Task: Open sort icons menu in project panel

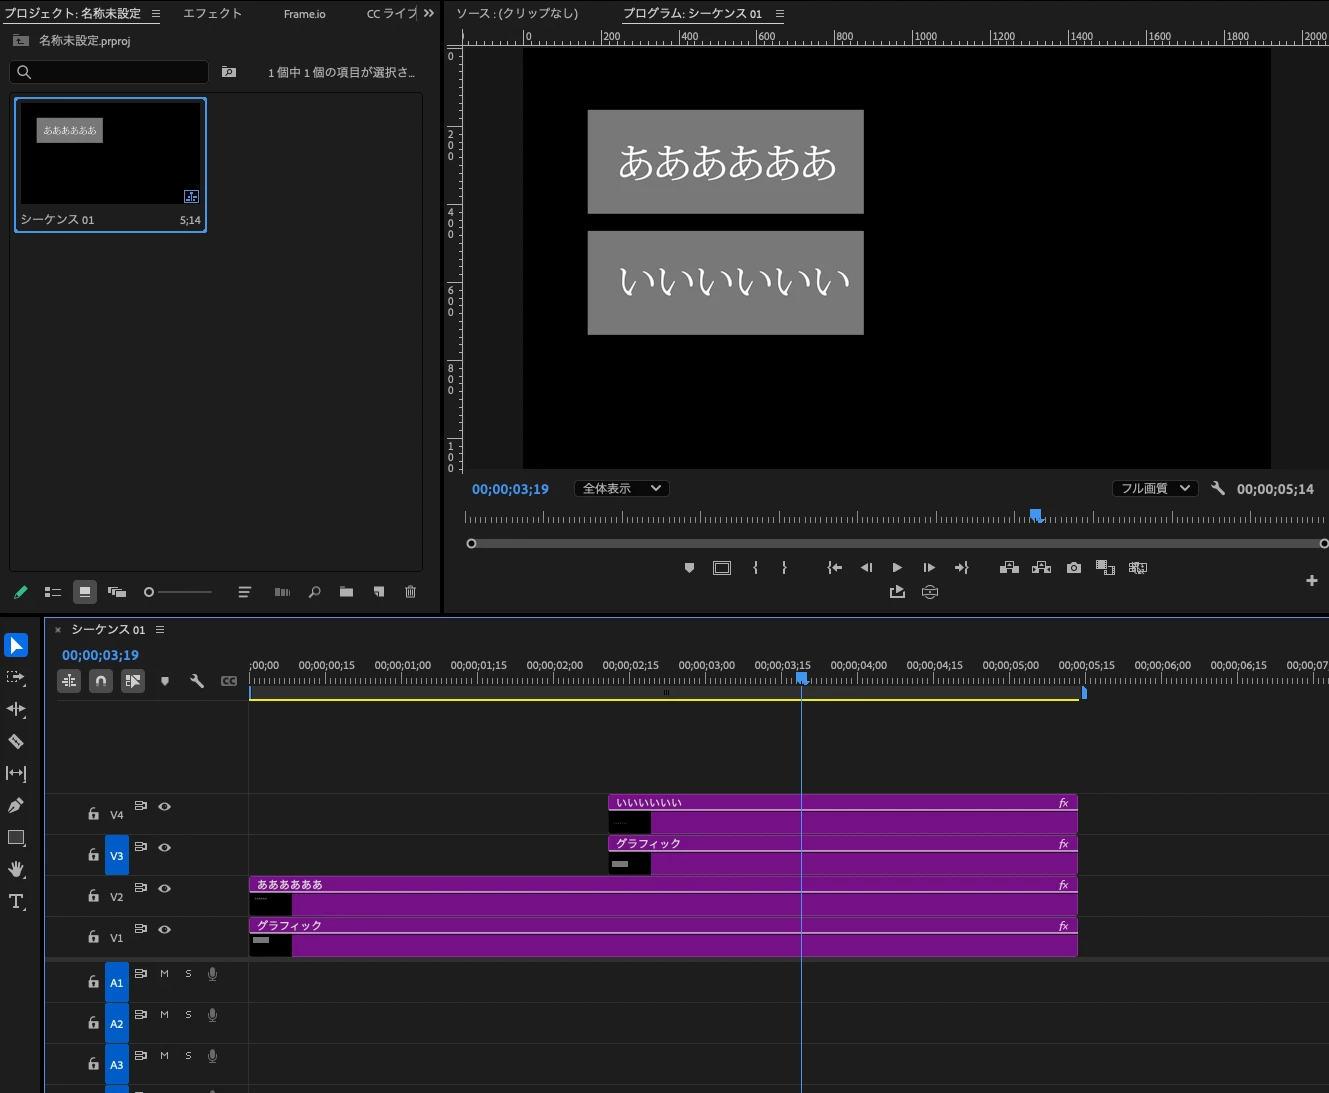Action: (244, 592)
